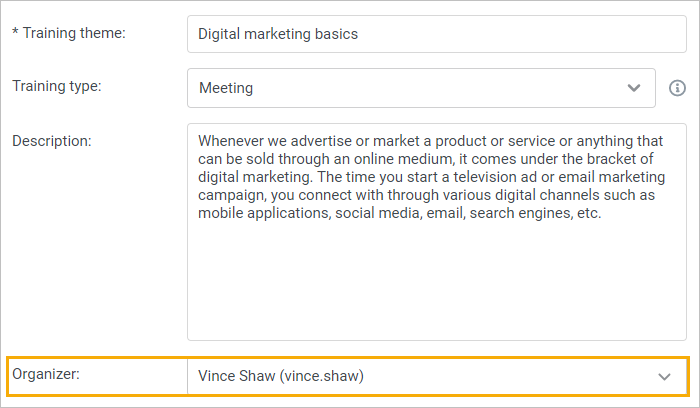Click the "Digital marketing basics" text
The width and height of the screenshot is (700, 408).
click(x=278, y=34)
